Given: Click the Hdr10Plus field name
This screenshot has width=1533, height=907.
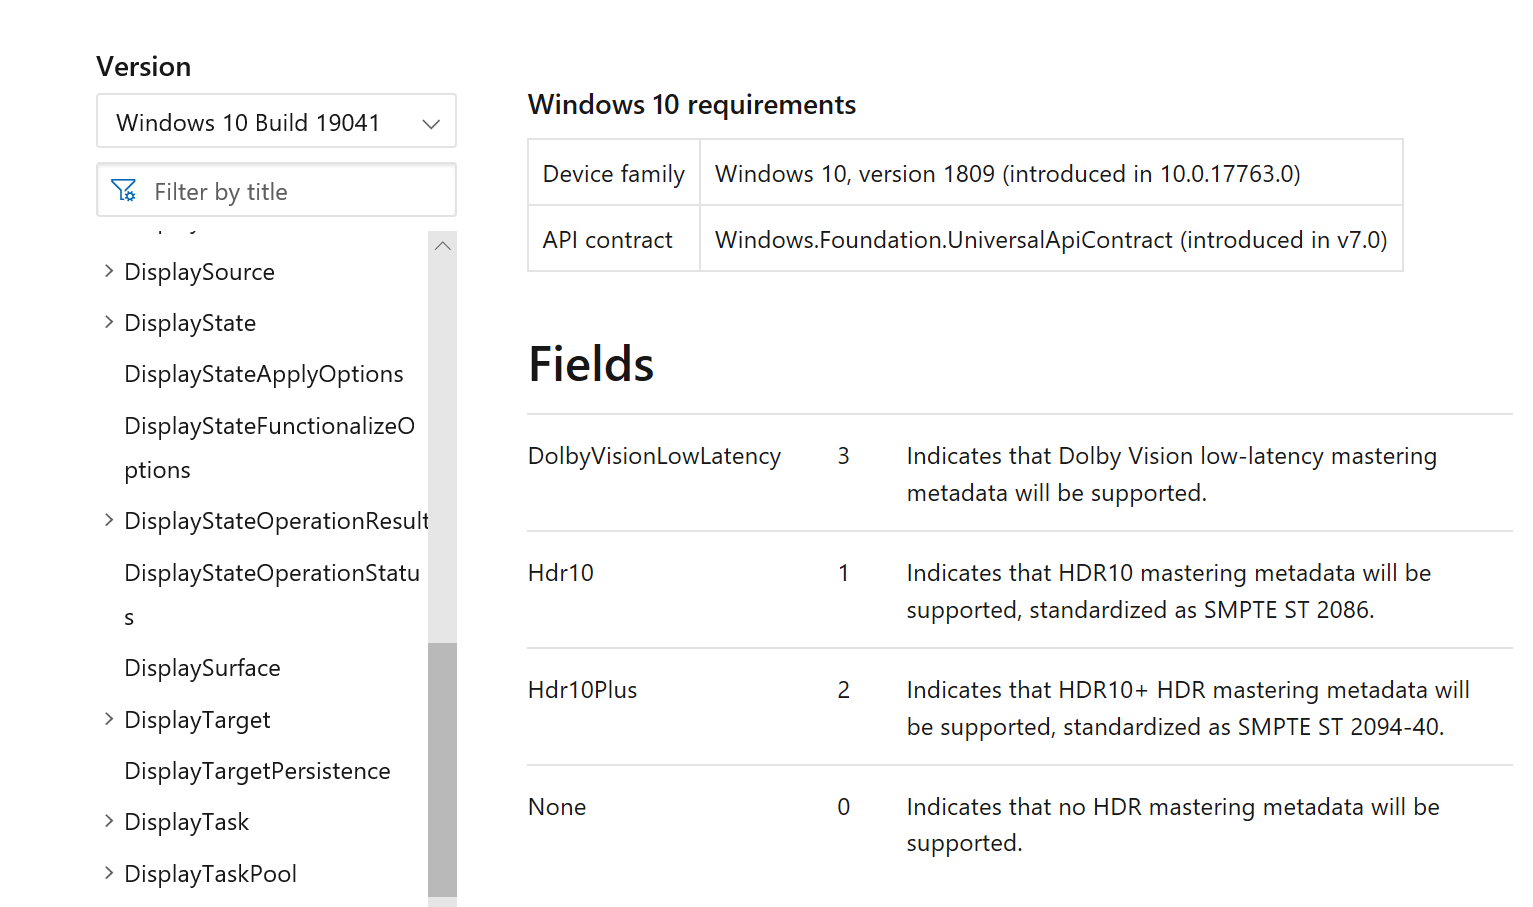Looking at the screenshot, I should (x=582, y=690).
